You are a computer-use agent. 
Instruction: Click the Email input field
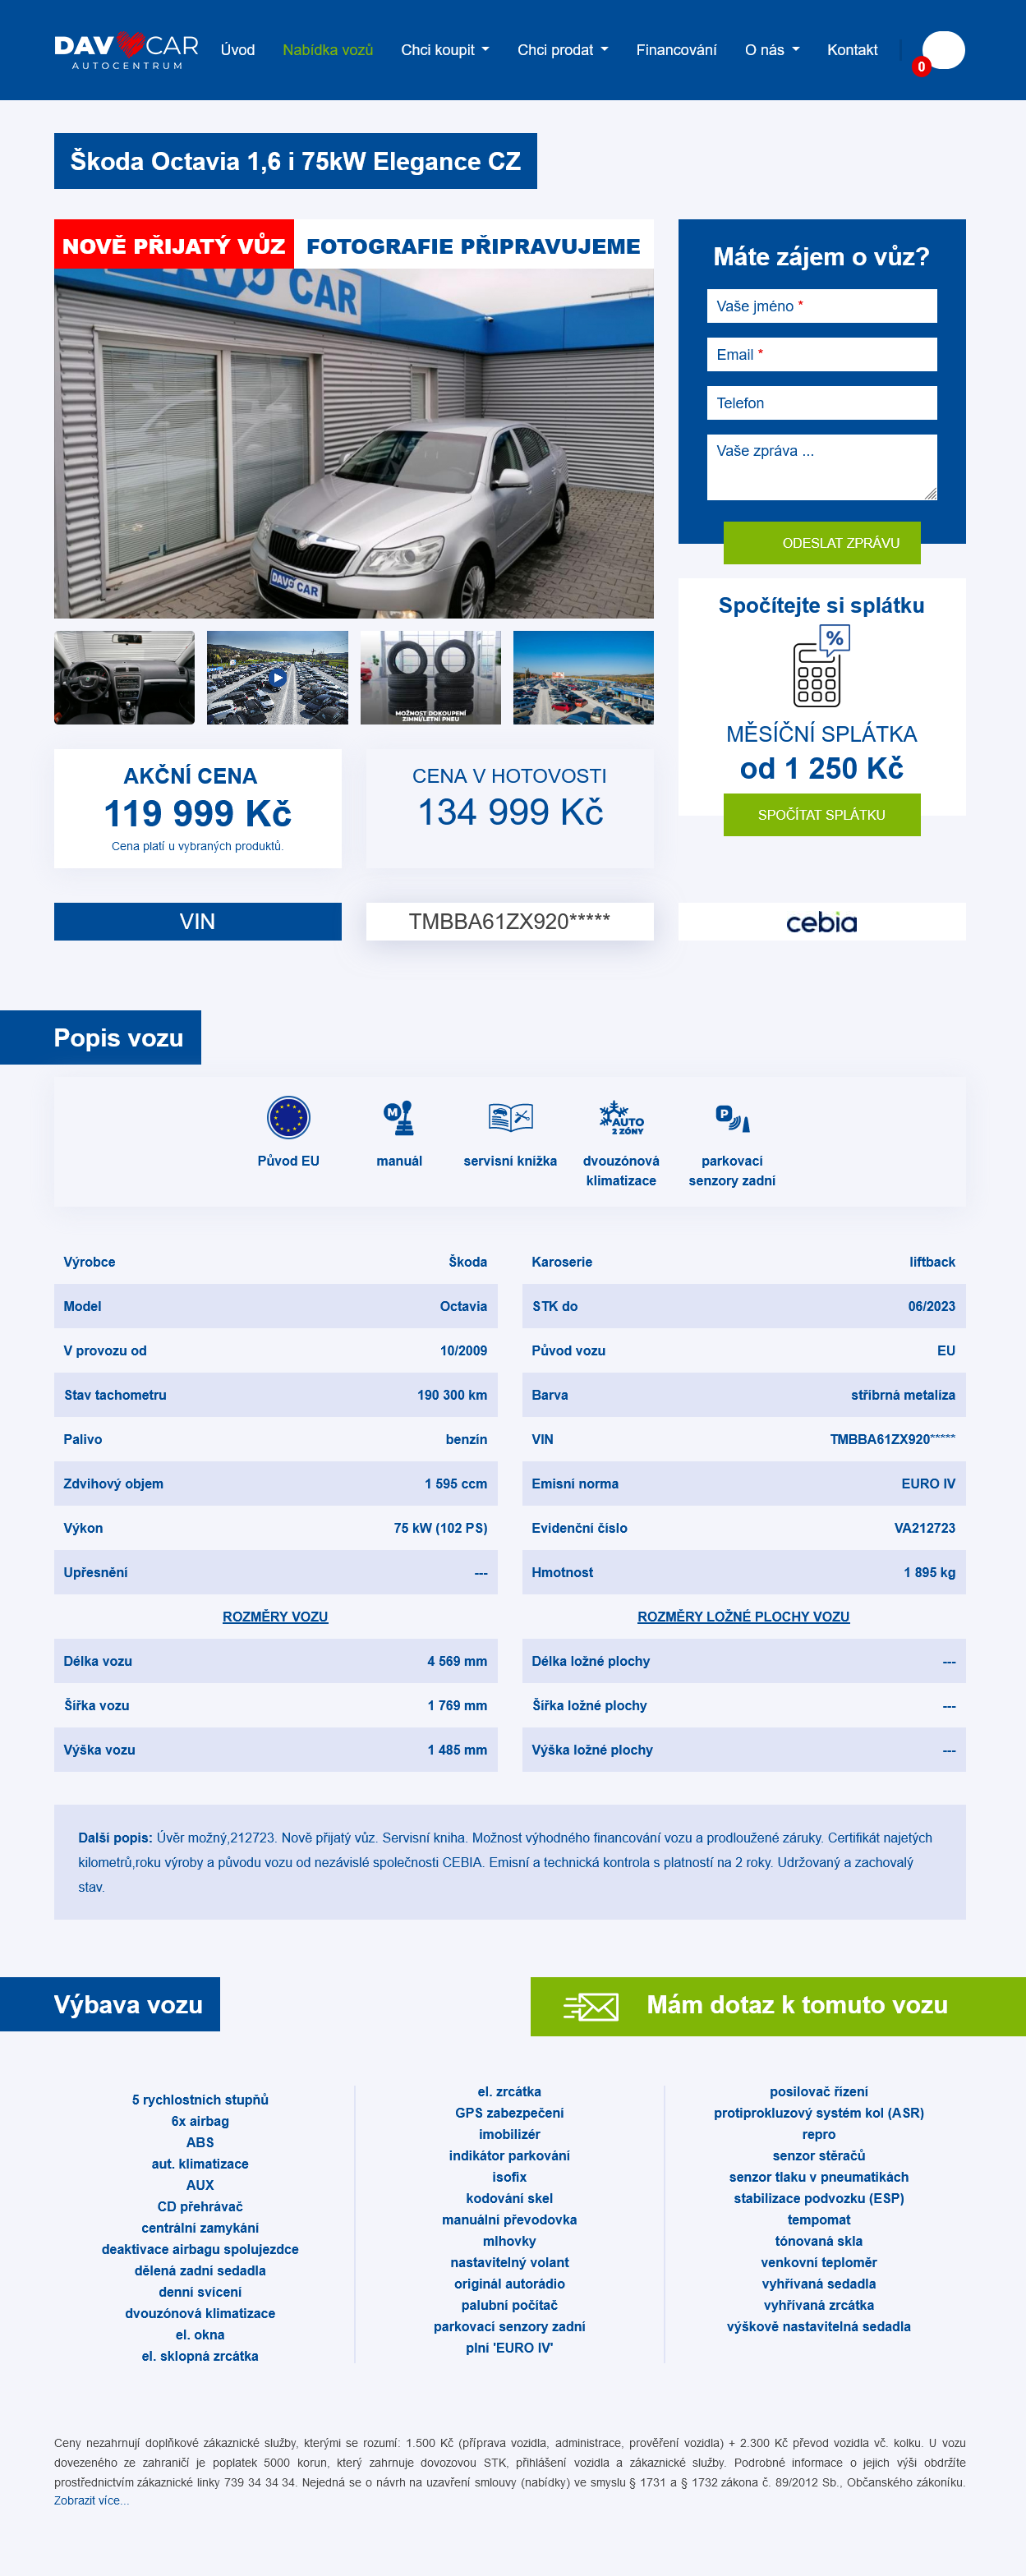click(822, 354)
